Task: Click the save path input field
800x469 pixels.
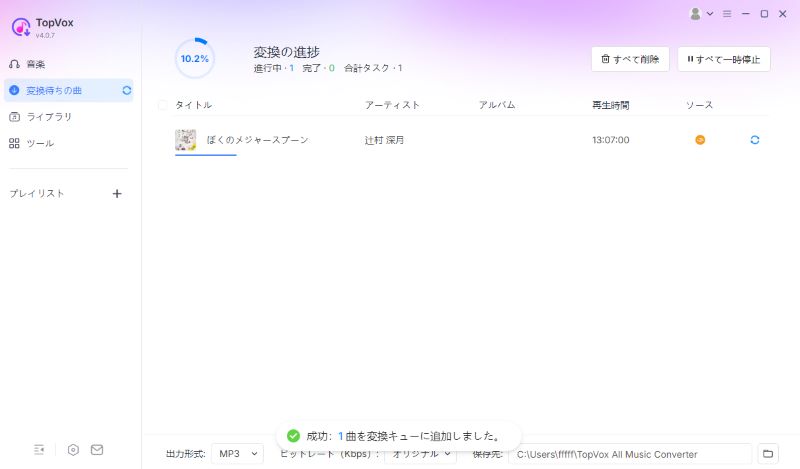Action: click(x=630, y=454)
